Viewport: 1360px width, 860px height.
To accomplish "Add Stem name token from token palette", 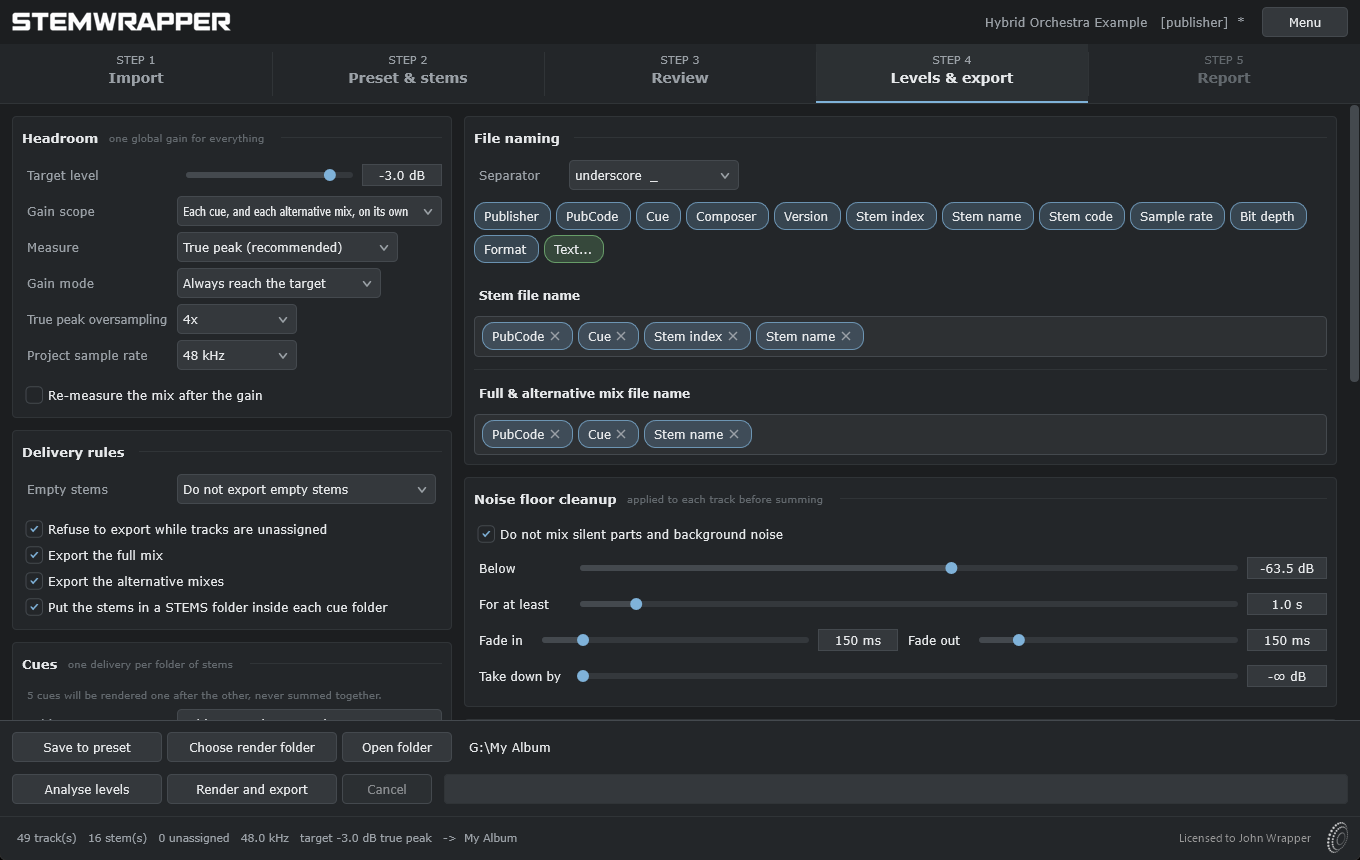I will [x=987, y=216].
